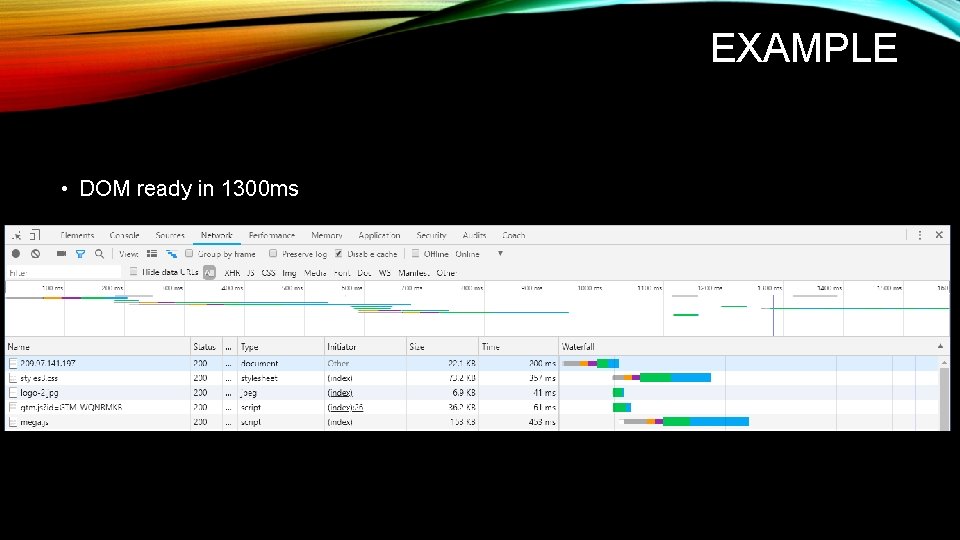
Task: Filter requests by JS type
Action: [x=250, y=273]
